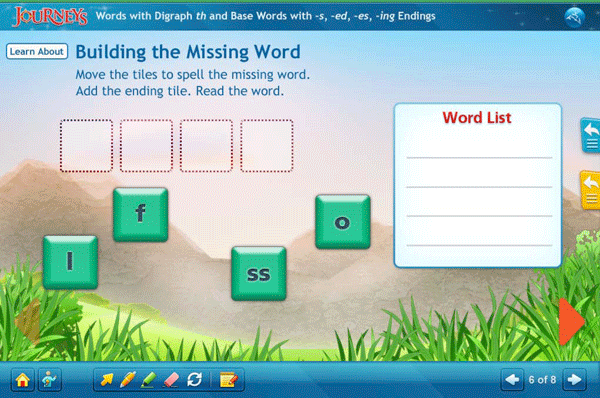
Task: Click the fourth empty dotted letter box
Action: (267, 145)
